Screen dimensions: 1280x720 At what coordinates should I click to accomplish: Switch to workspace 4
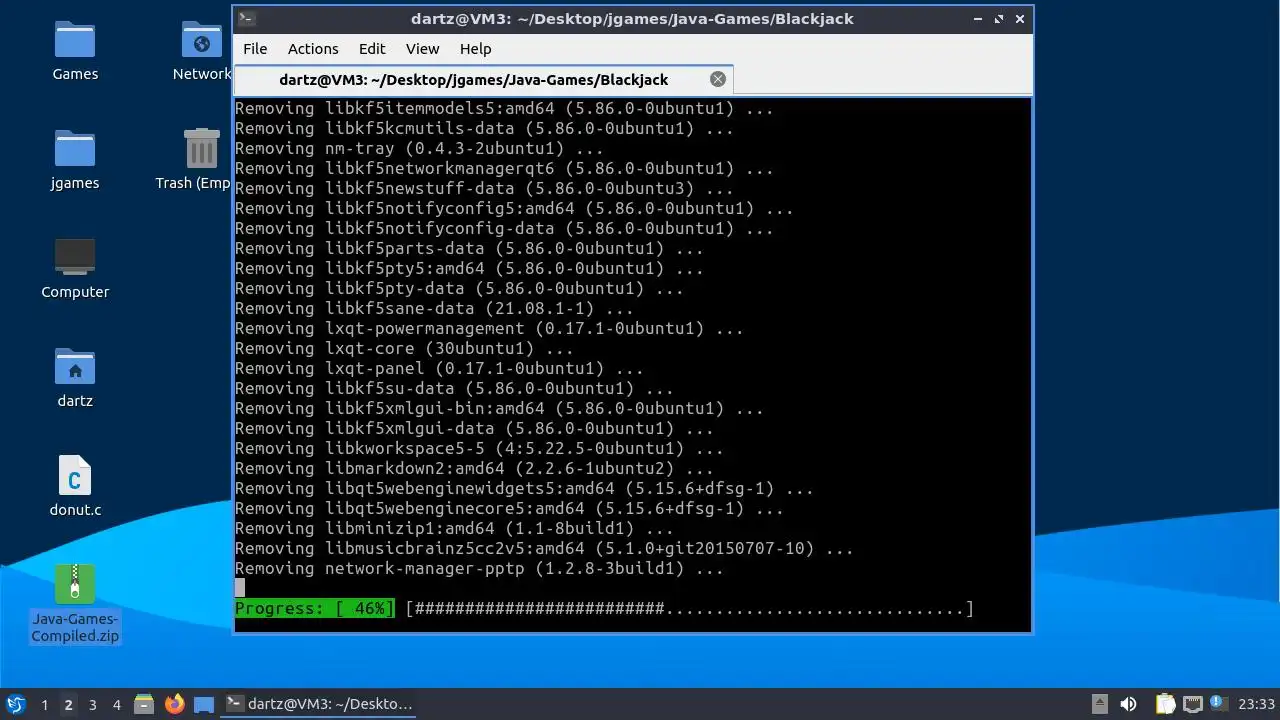pyautogui.click(x=116, y=704)
